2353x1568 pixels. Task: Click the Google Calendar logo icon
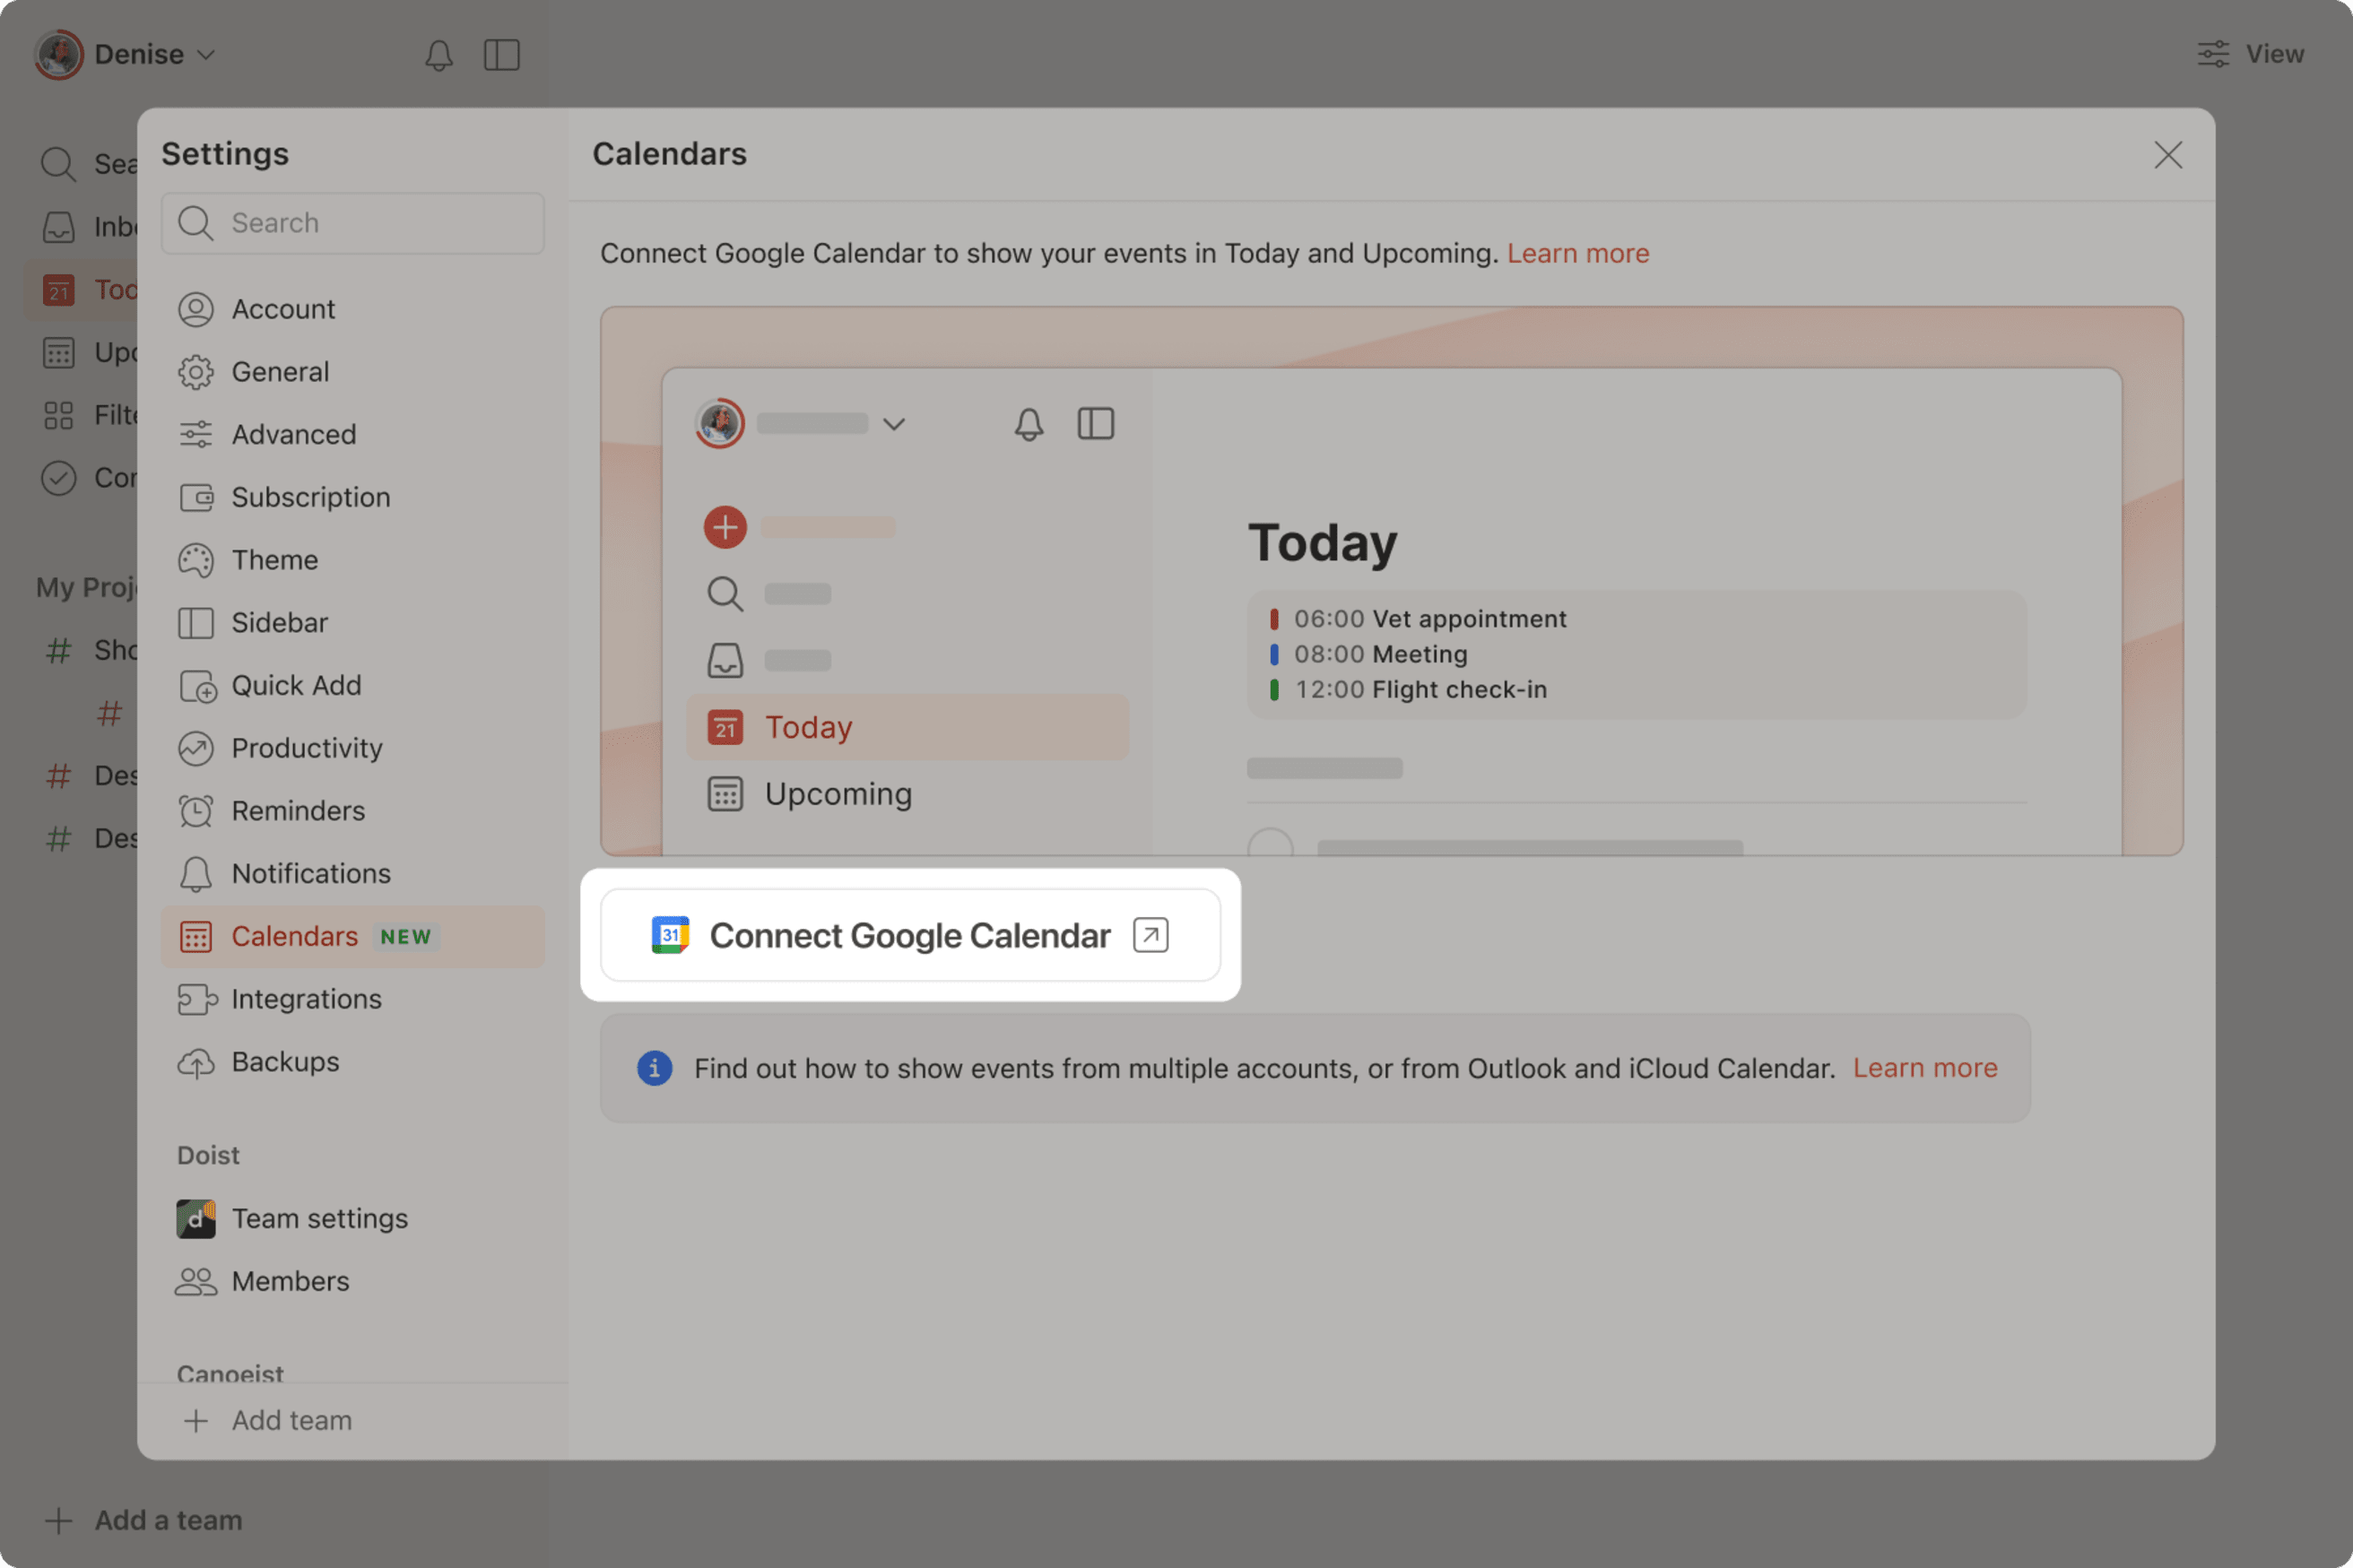(x=670, y=935)
